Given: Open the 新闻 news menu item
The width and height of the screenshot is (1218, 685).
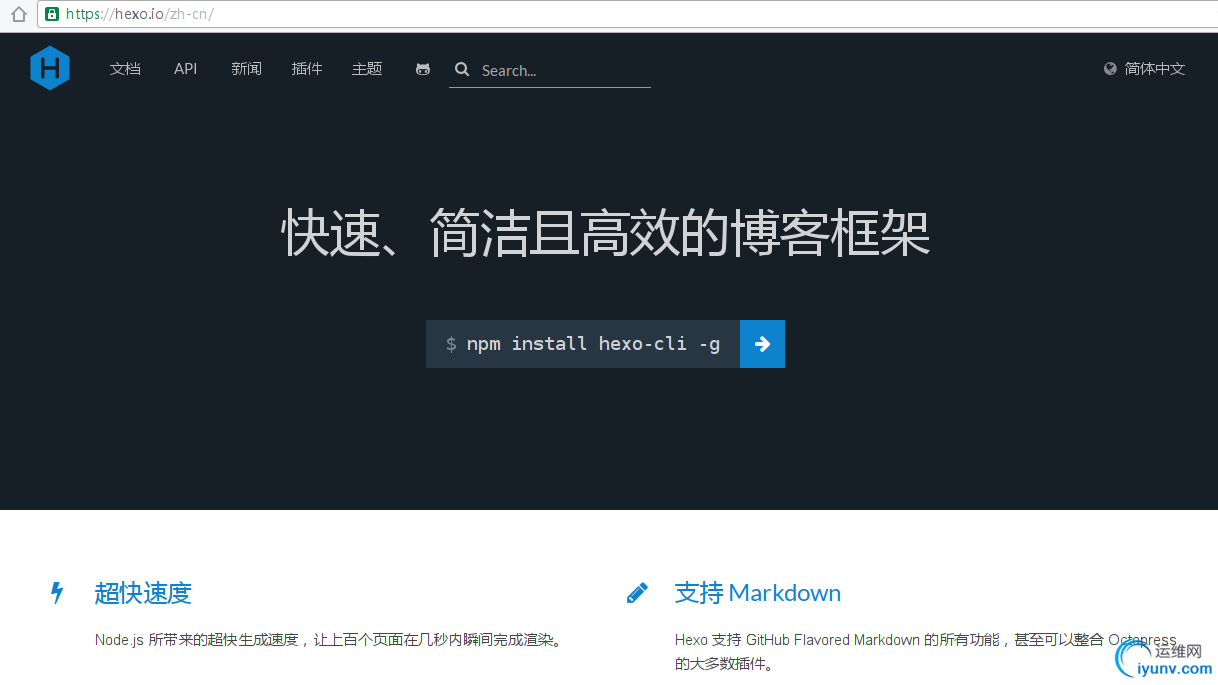Looking at the screenshot, I should [246, 69].
